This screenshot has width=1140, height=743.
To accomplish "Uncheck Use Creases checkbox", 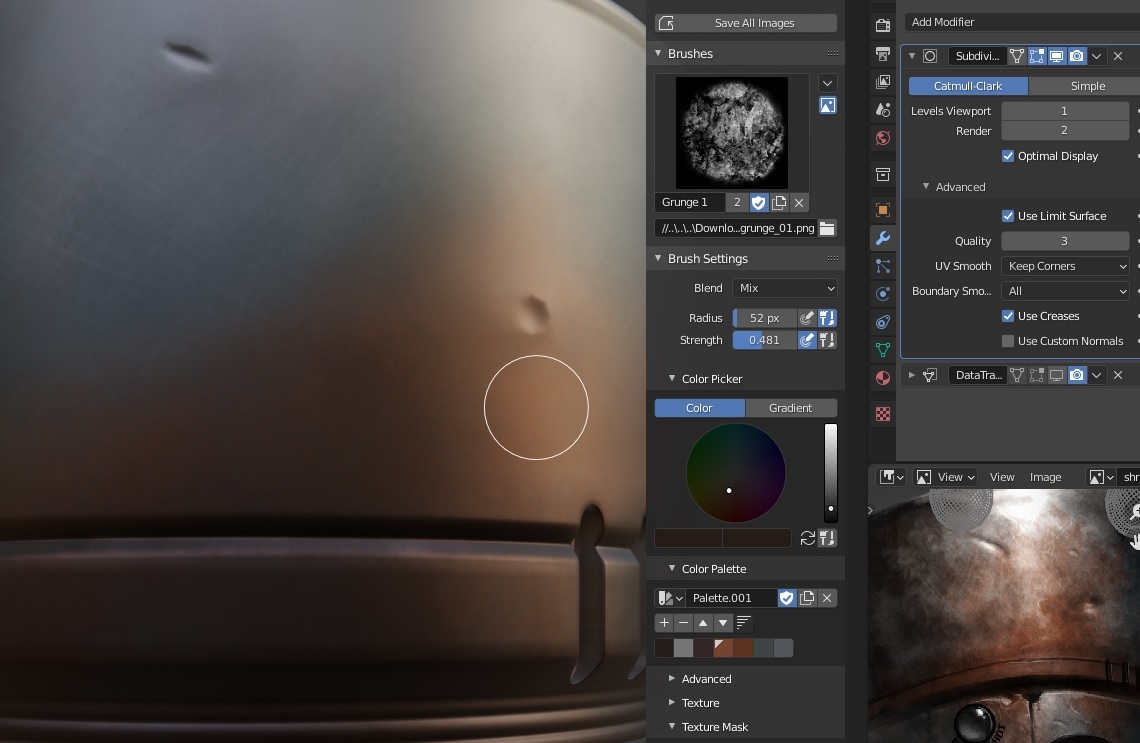I will click(x=1008, y=316).
